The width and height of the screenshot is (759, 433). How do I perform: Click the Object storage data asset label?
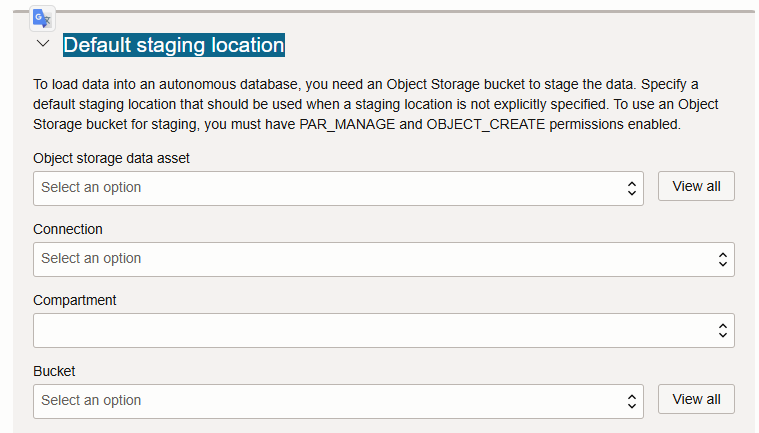coord(111,158)
